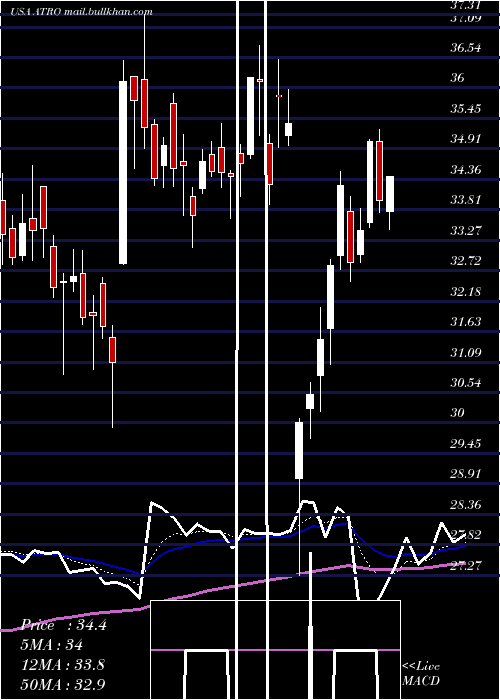Viewport: 500px width, 700px height.
Task: Click the 35.45 price axis label
Action: tap(466, 108)
